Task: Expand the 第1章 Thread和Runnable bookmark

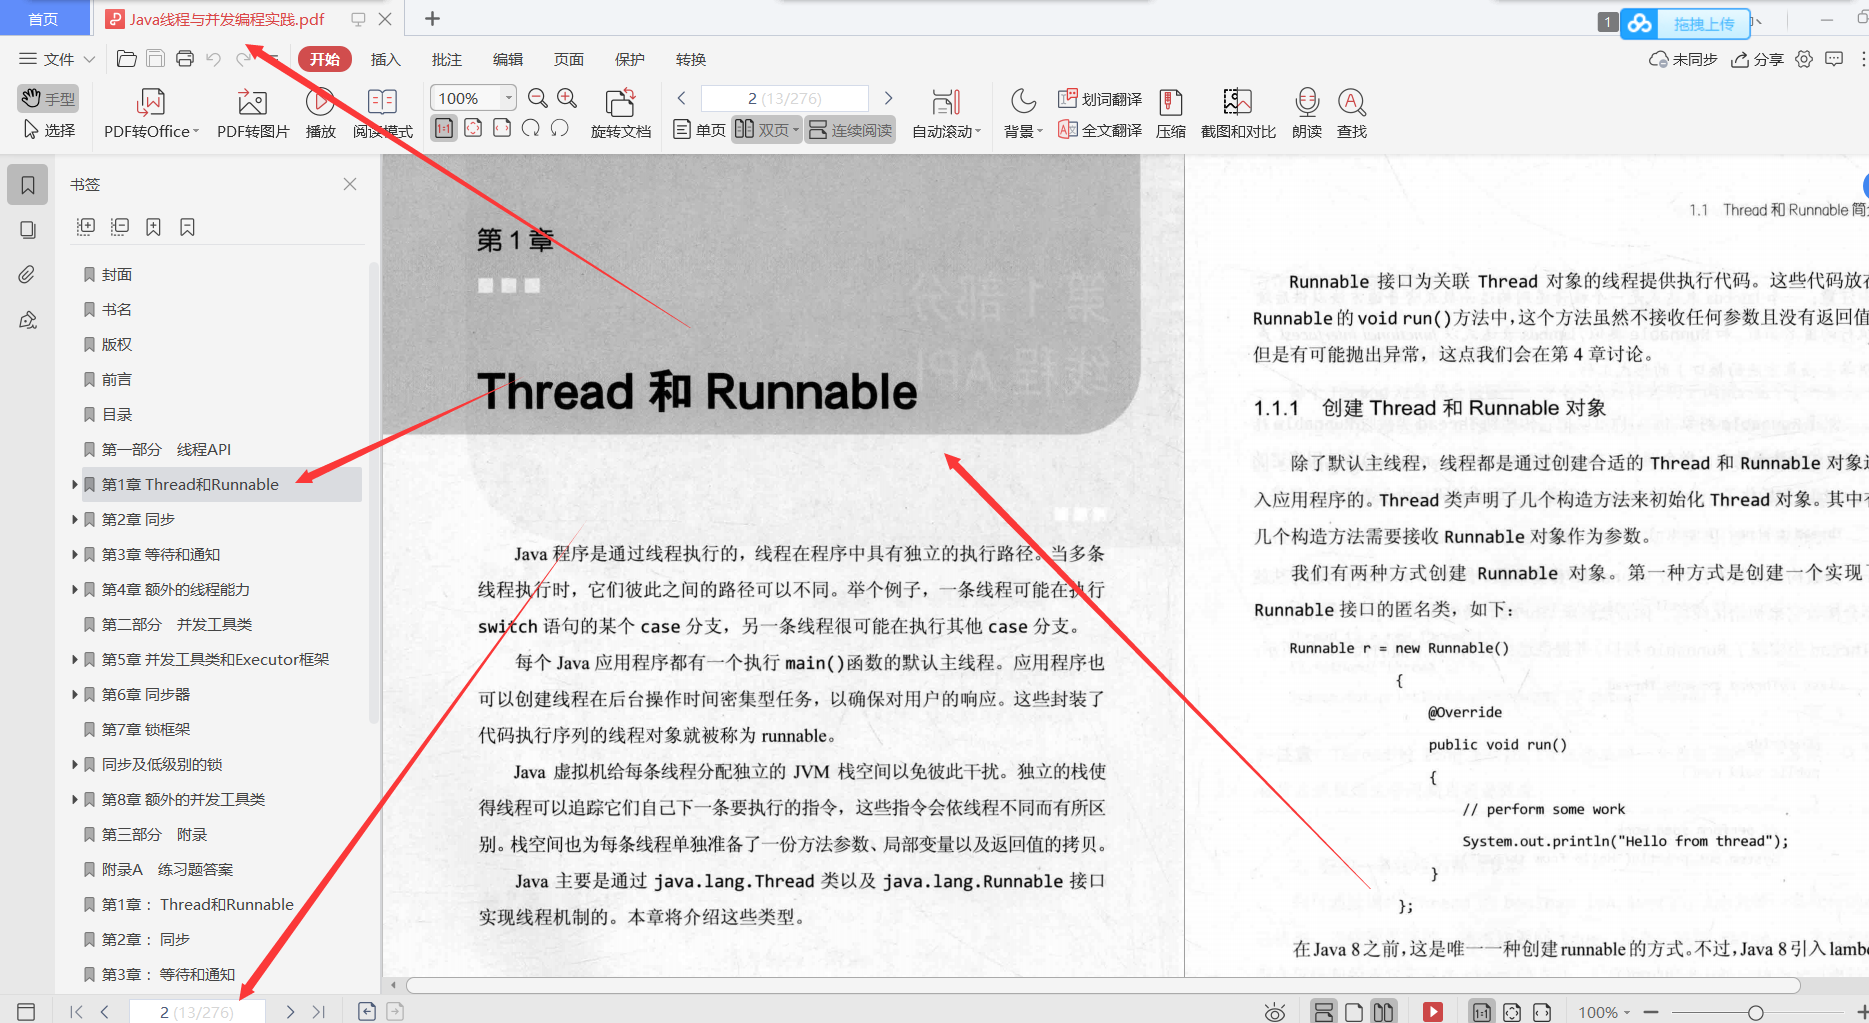Action: 75,485
